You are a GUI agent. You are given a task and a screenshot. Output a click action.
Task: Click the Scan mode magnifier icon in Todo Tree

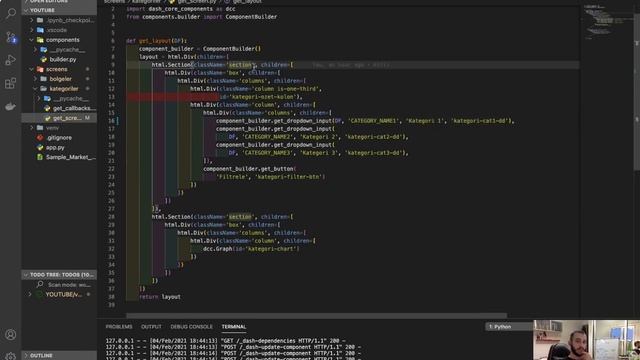click(x=40, y=284)
